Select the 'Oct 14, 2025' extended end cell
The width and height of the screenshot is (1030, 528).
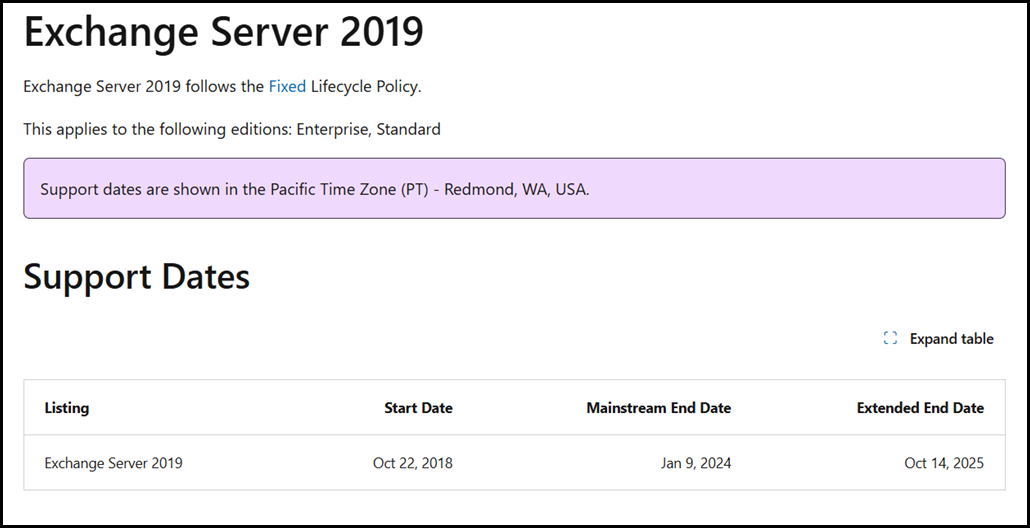pos(944,463)
